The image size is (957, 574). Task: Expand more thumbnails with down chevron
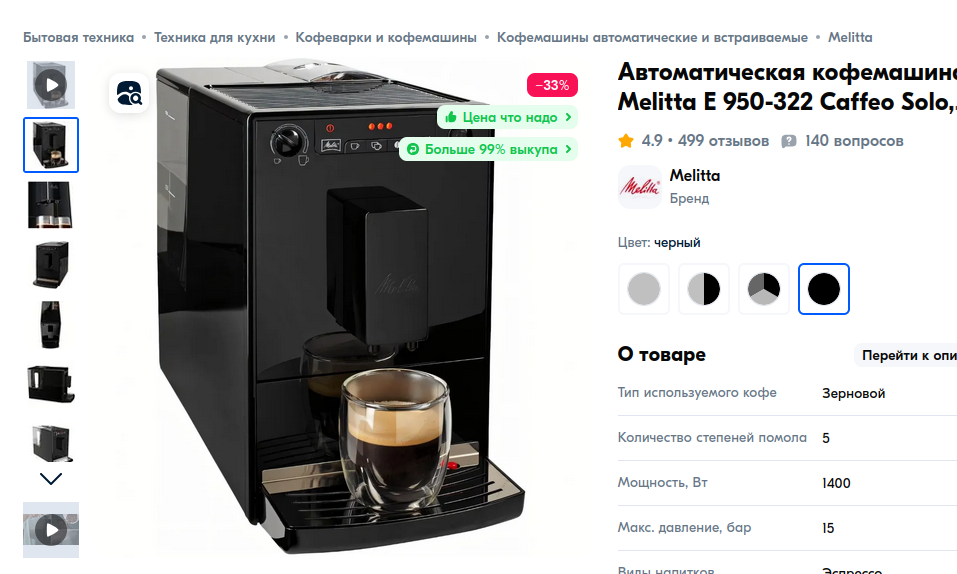(x=51, y=479)
